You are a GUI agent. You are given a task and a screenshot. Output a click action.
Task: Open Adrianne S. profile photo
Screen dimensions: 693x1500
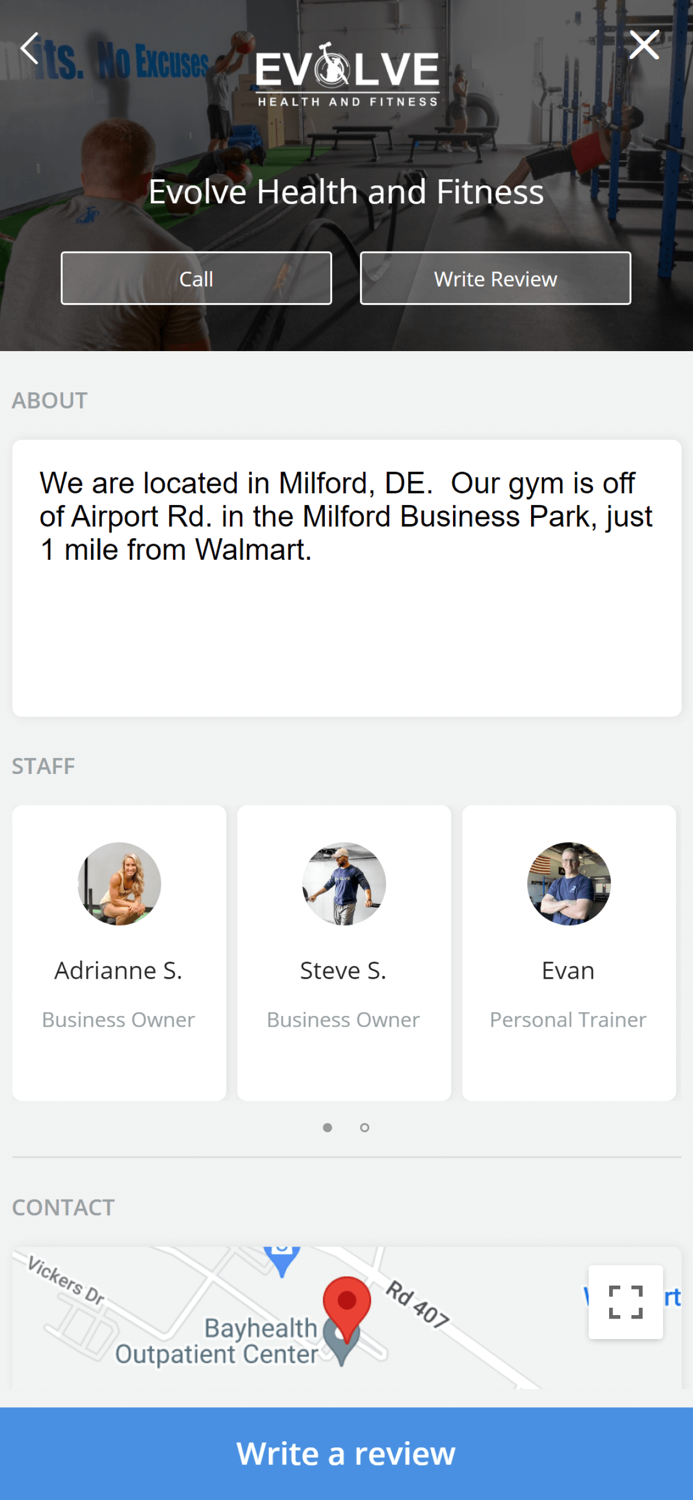[x=118, y=883]
